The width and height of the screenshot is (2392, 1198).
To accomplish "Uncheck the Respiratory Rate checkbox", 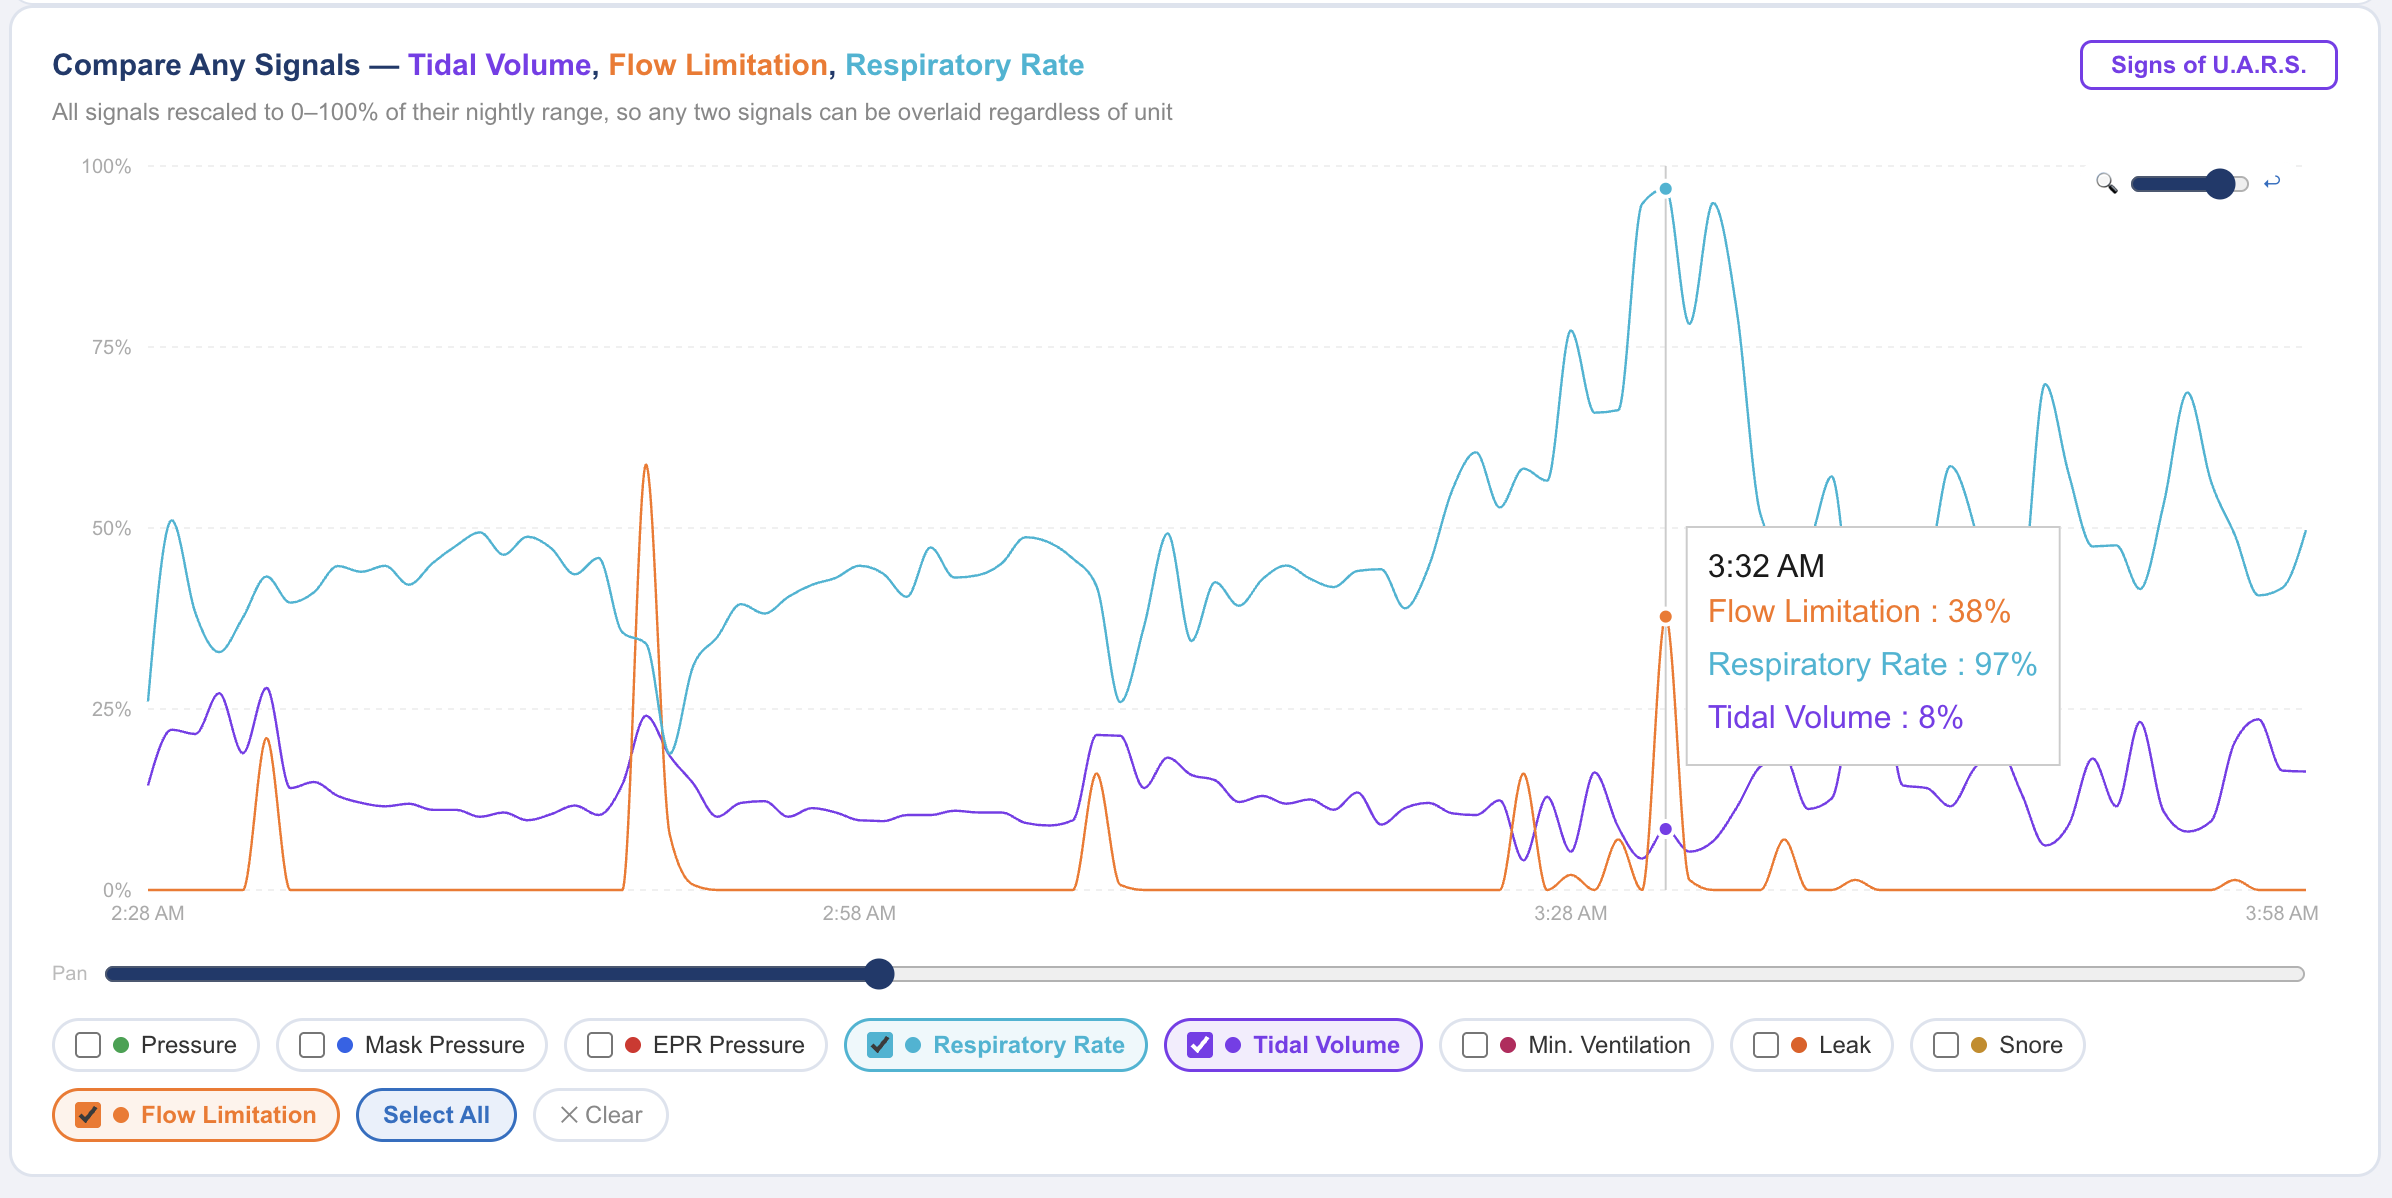I will click(x=880, y=1044).
